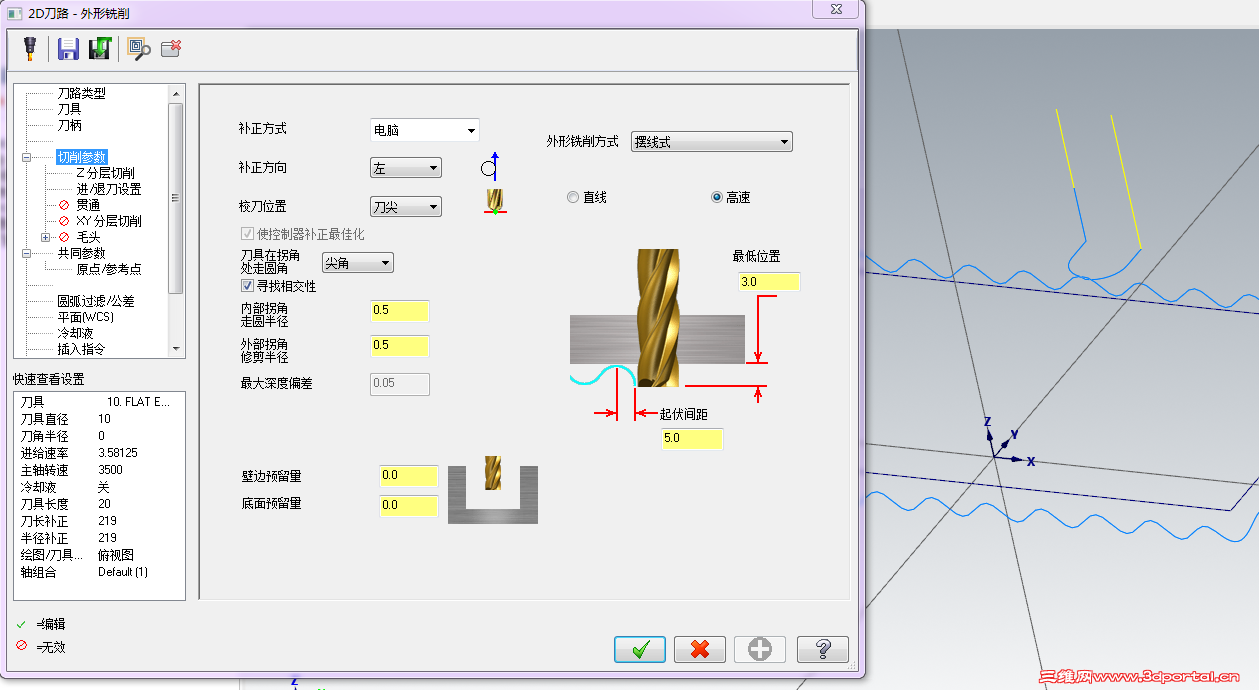
Task: Click the 主轴转速 value 3500
Action: (x=110, y=470)
